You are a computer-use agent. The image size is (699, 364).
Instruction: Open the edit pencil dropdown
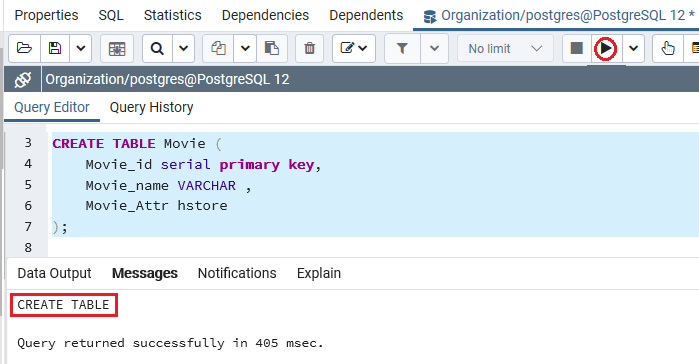tap(354, 48)
